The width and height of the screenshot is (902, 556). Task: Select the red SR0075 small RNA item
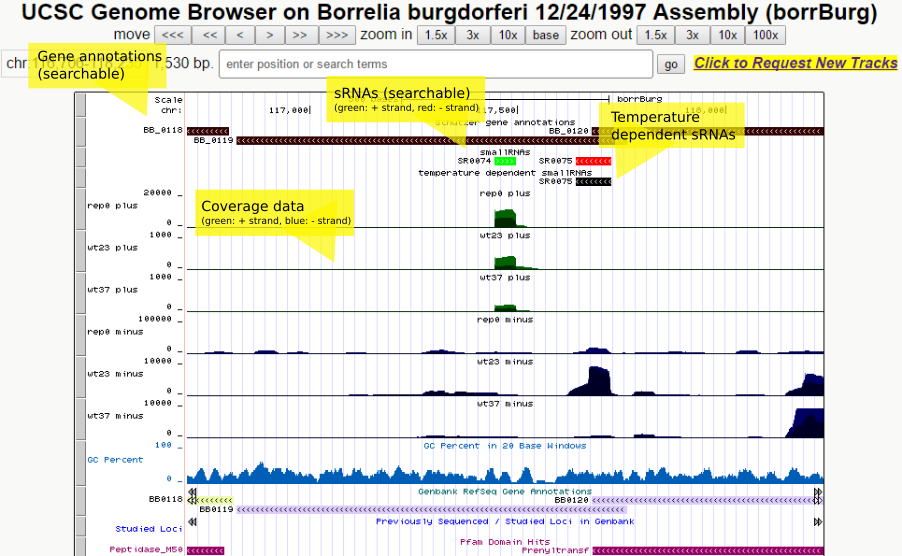coord(593,161)
